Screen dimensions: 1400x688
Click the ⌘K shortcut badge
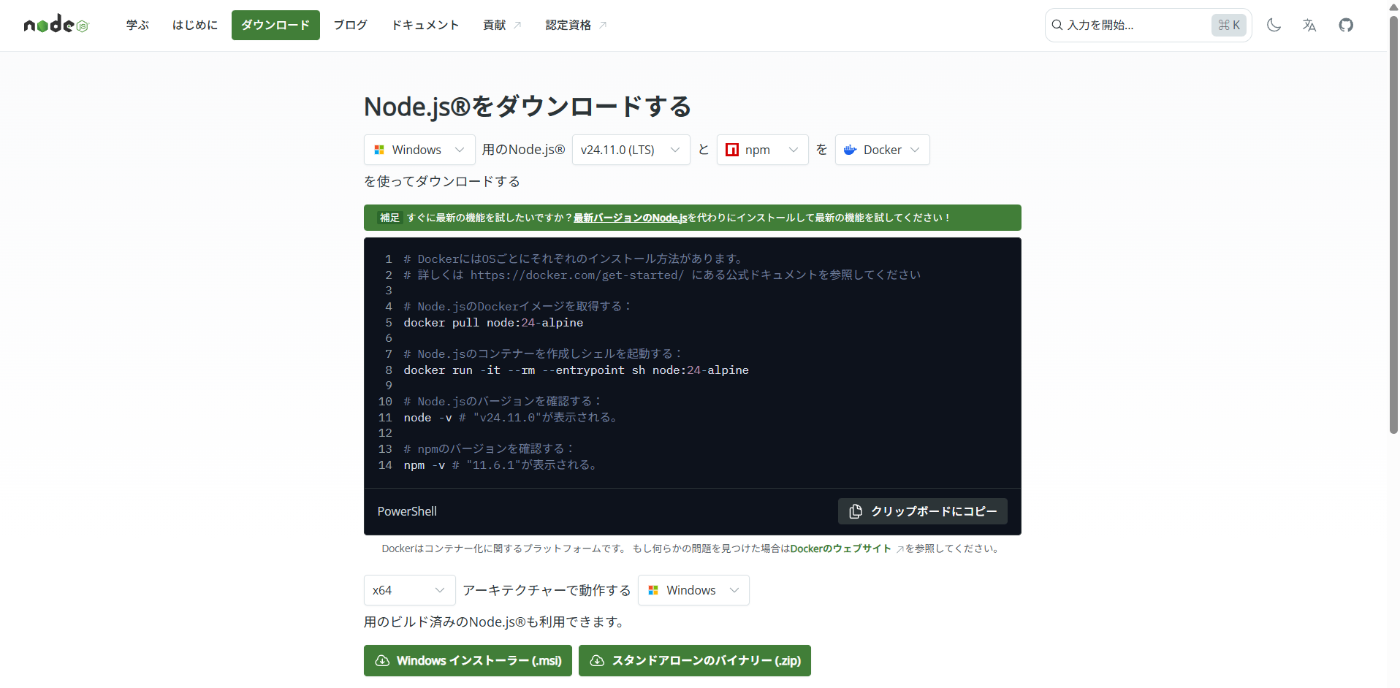[x=1229, y=25]
